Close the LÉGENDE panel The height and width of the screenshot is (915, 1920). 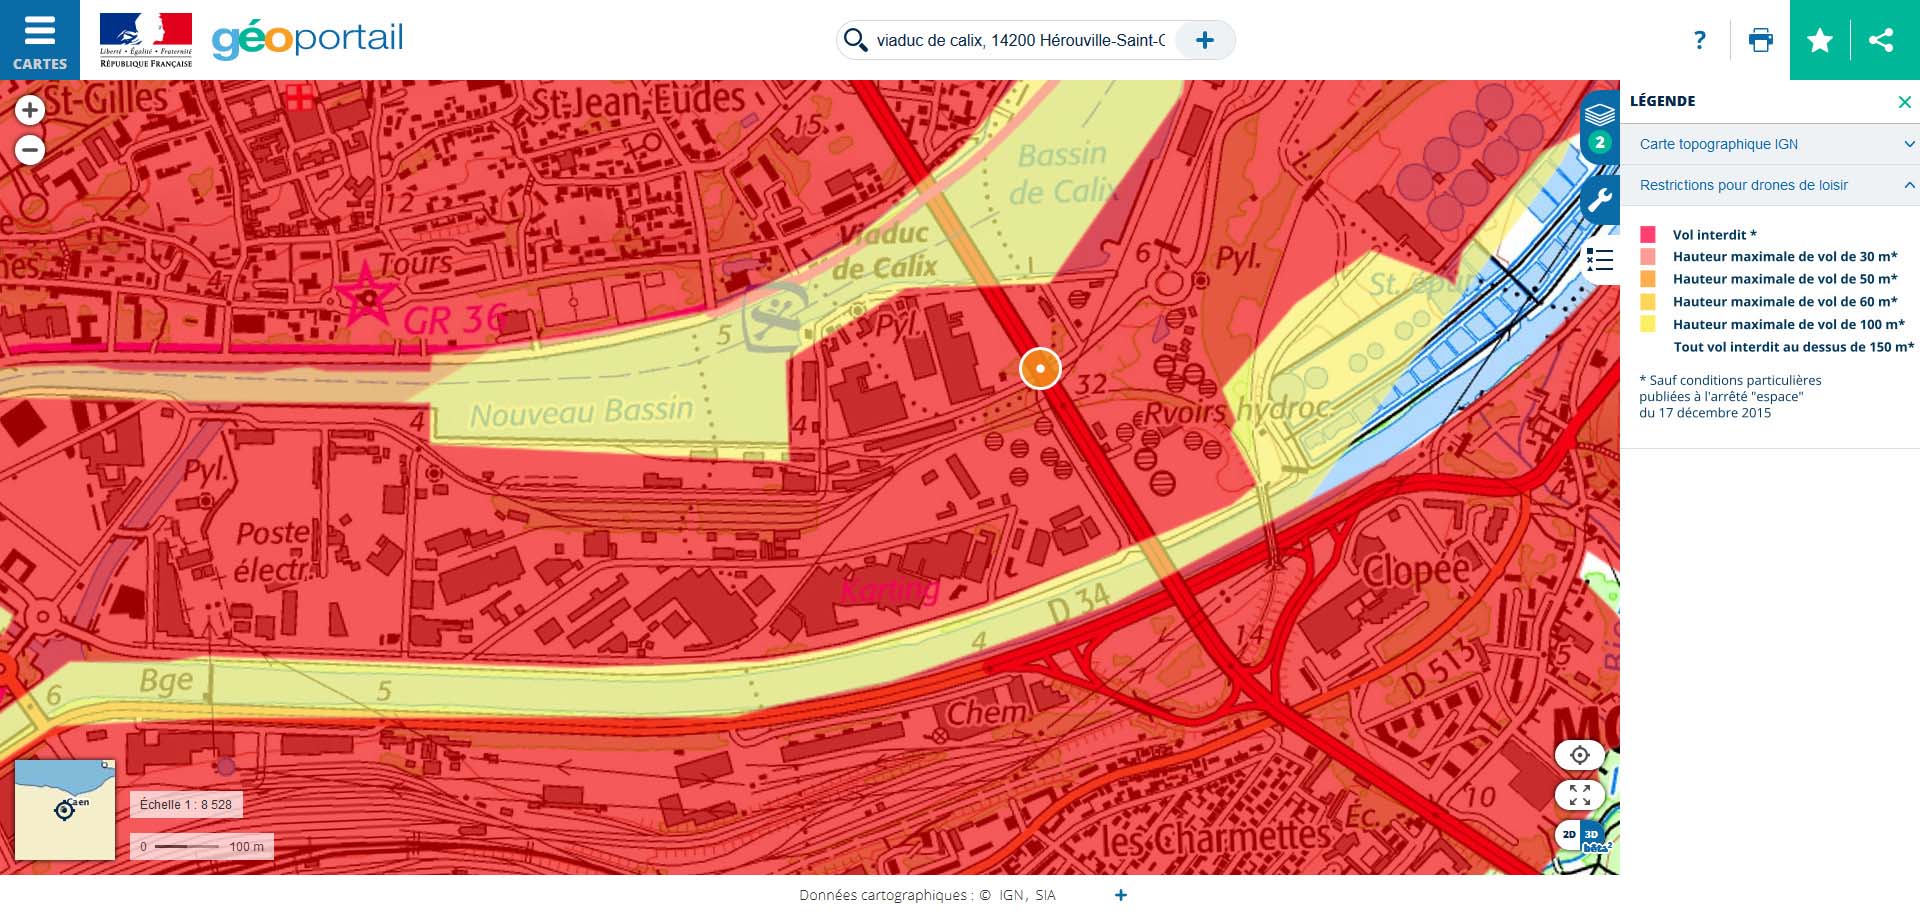point(1904,101)
